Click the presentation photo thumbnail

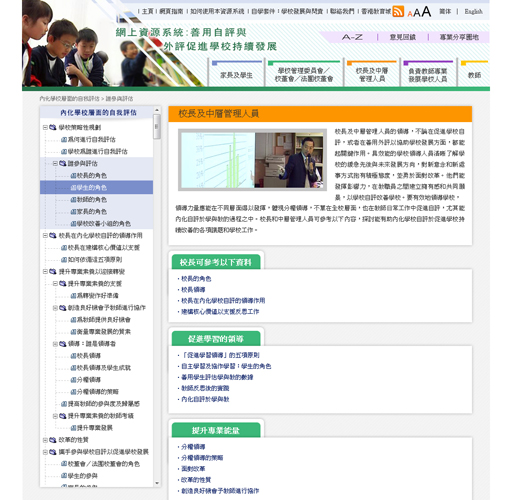(252, 160)
